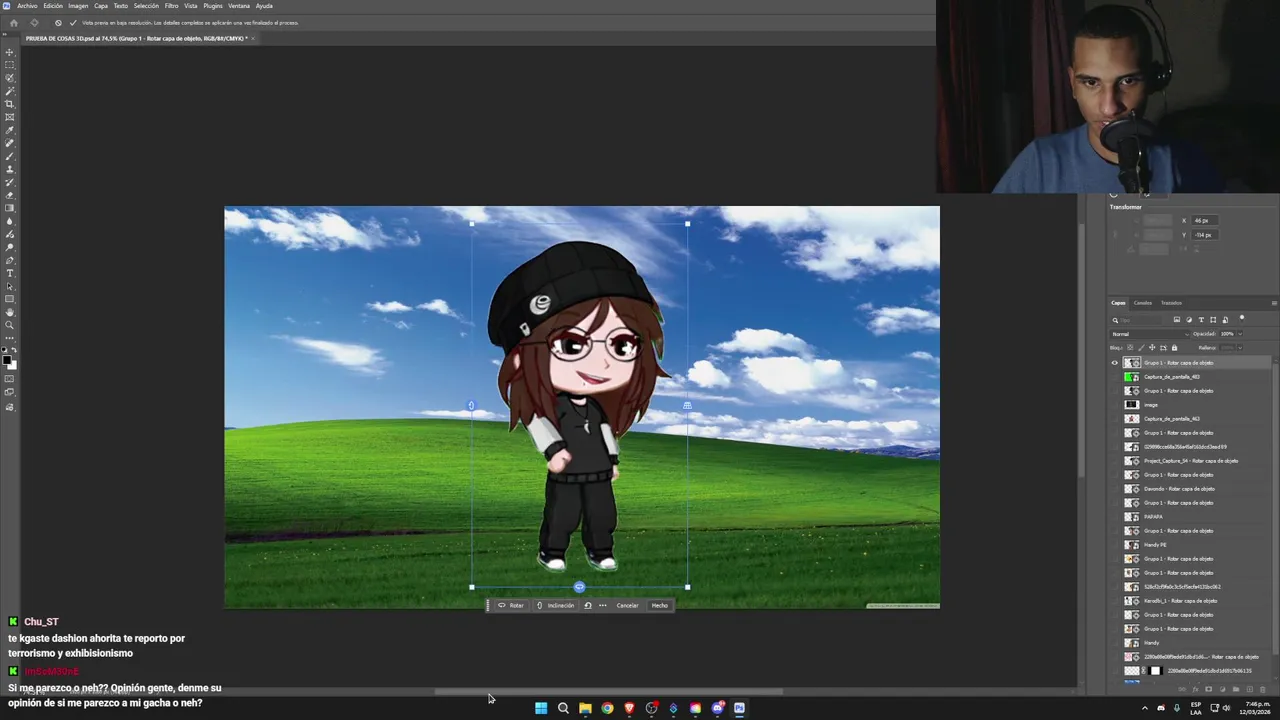The image size is (1280, 720).
Task: Select the Dodge tool
Action: [x=10, y=247]
